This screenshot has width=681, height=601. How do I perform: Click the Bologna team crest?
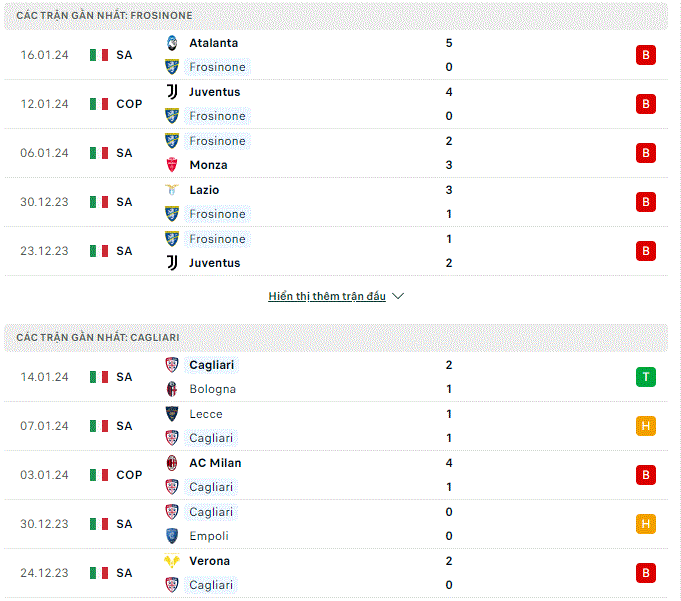[172, 389]
